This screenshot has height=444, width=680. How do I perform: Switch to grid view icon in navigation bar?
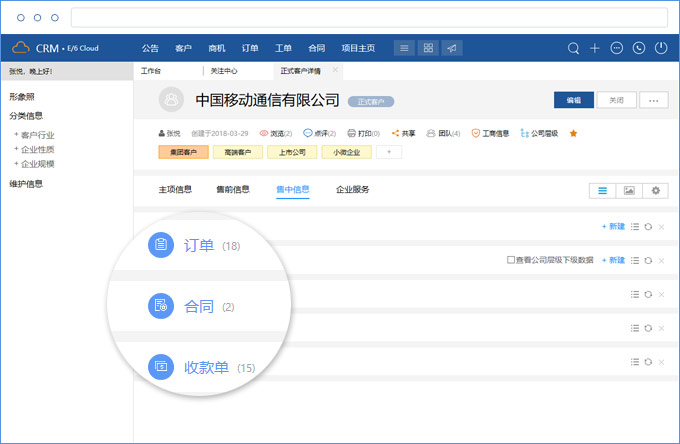tap(428, 48)
